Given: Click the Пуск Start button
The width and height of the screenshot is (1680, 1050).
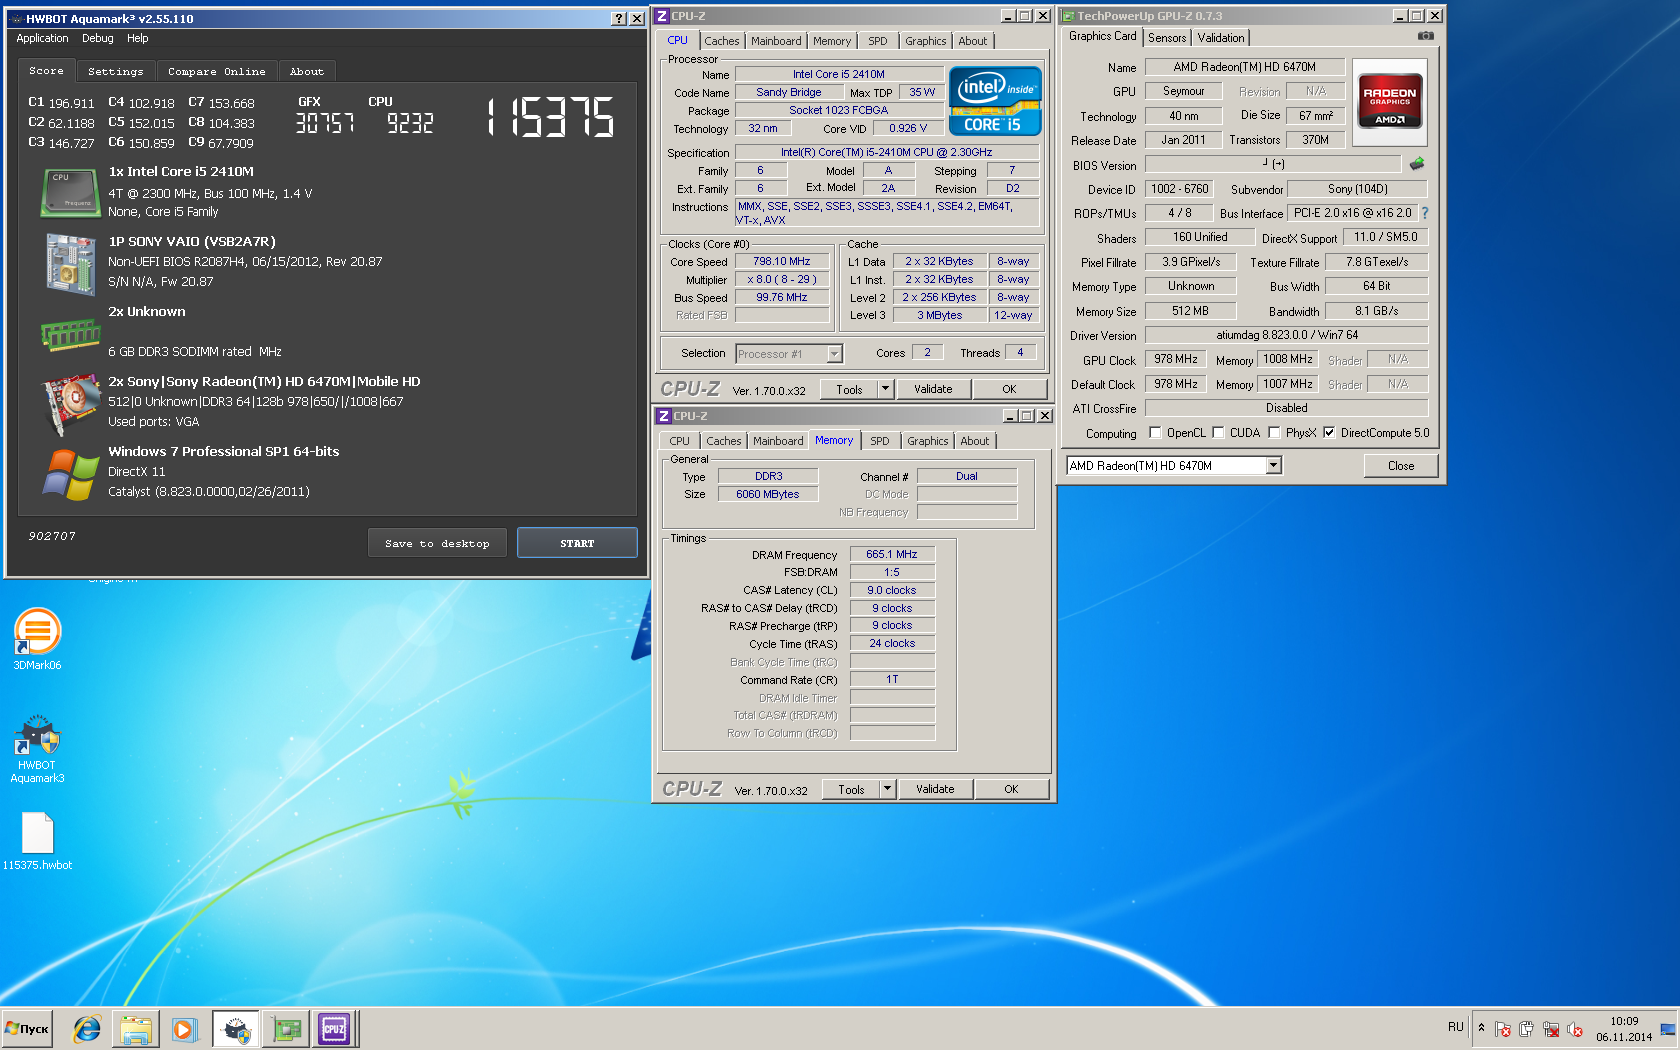Looking at the screenshot, I should [27, 1029].
